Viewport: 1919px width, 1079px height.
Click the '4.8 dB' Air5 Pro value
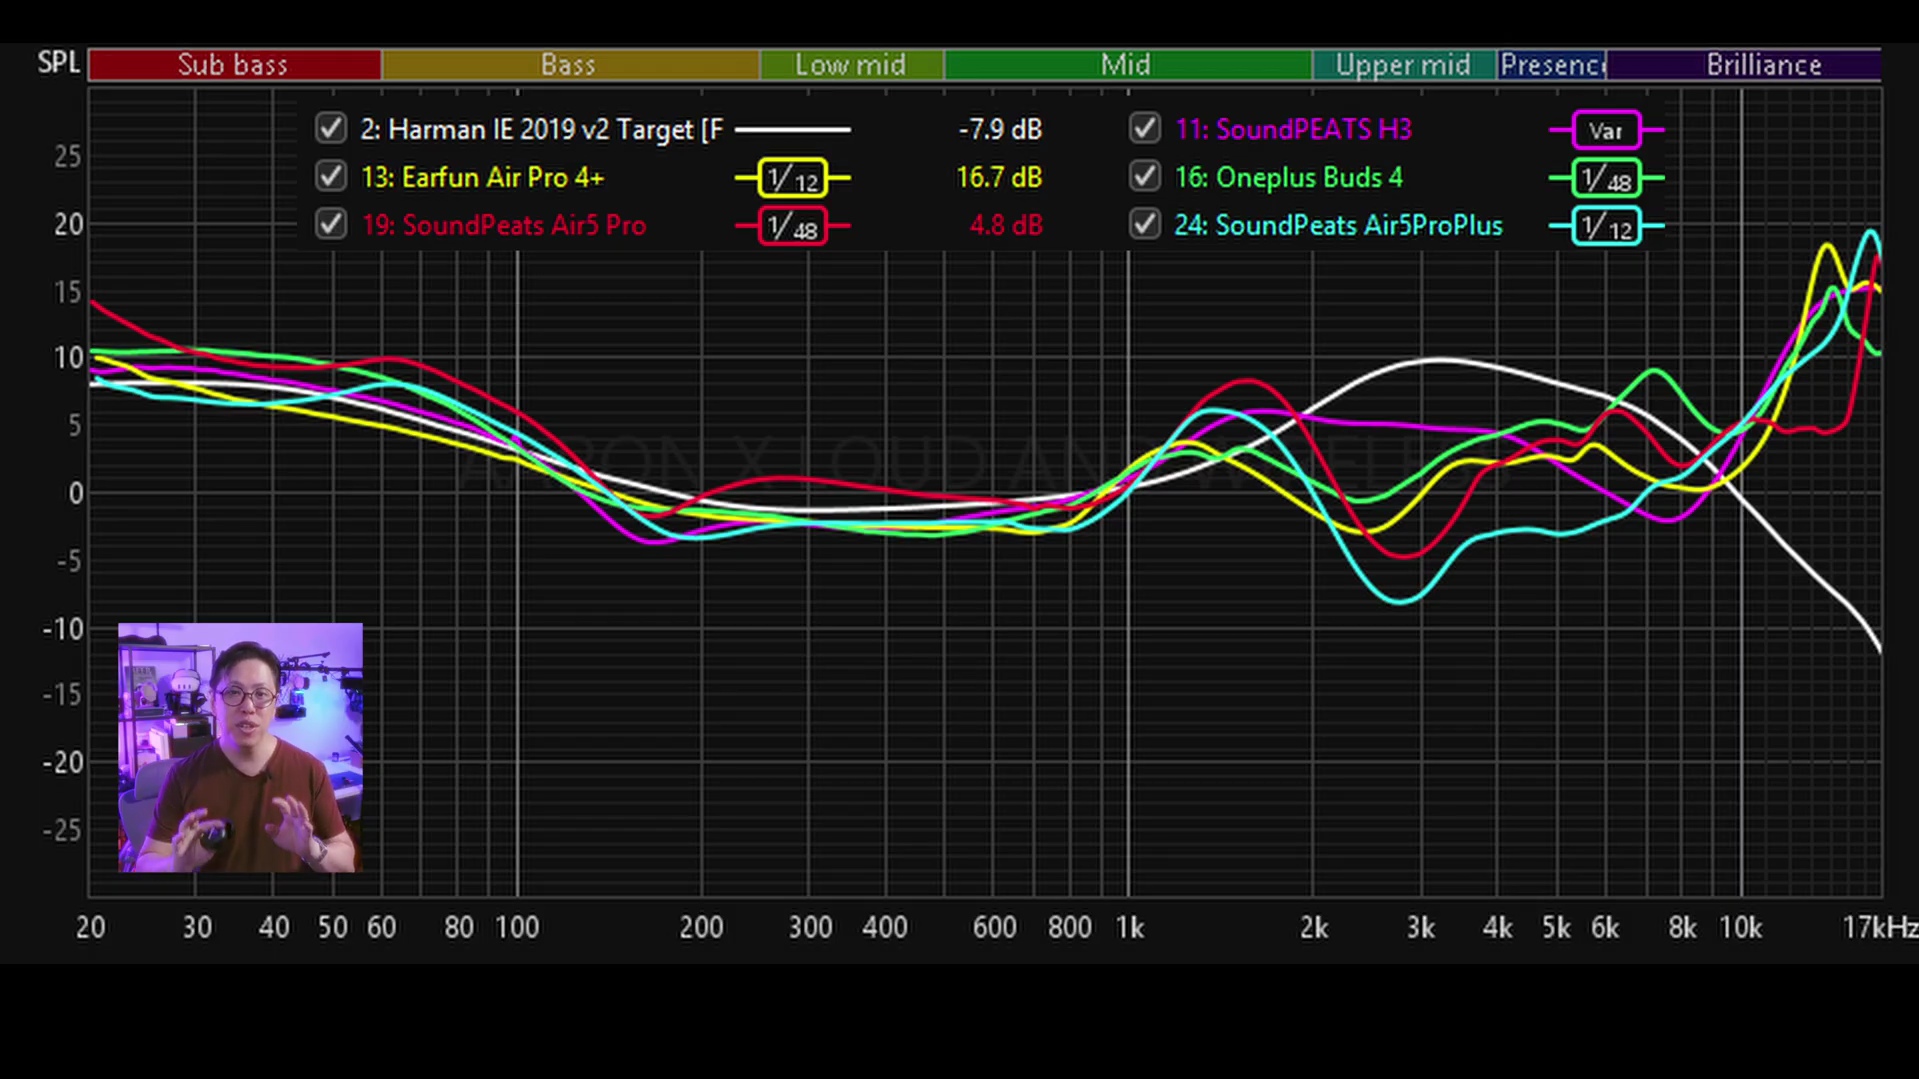click(1006, 226)
